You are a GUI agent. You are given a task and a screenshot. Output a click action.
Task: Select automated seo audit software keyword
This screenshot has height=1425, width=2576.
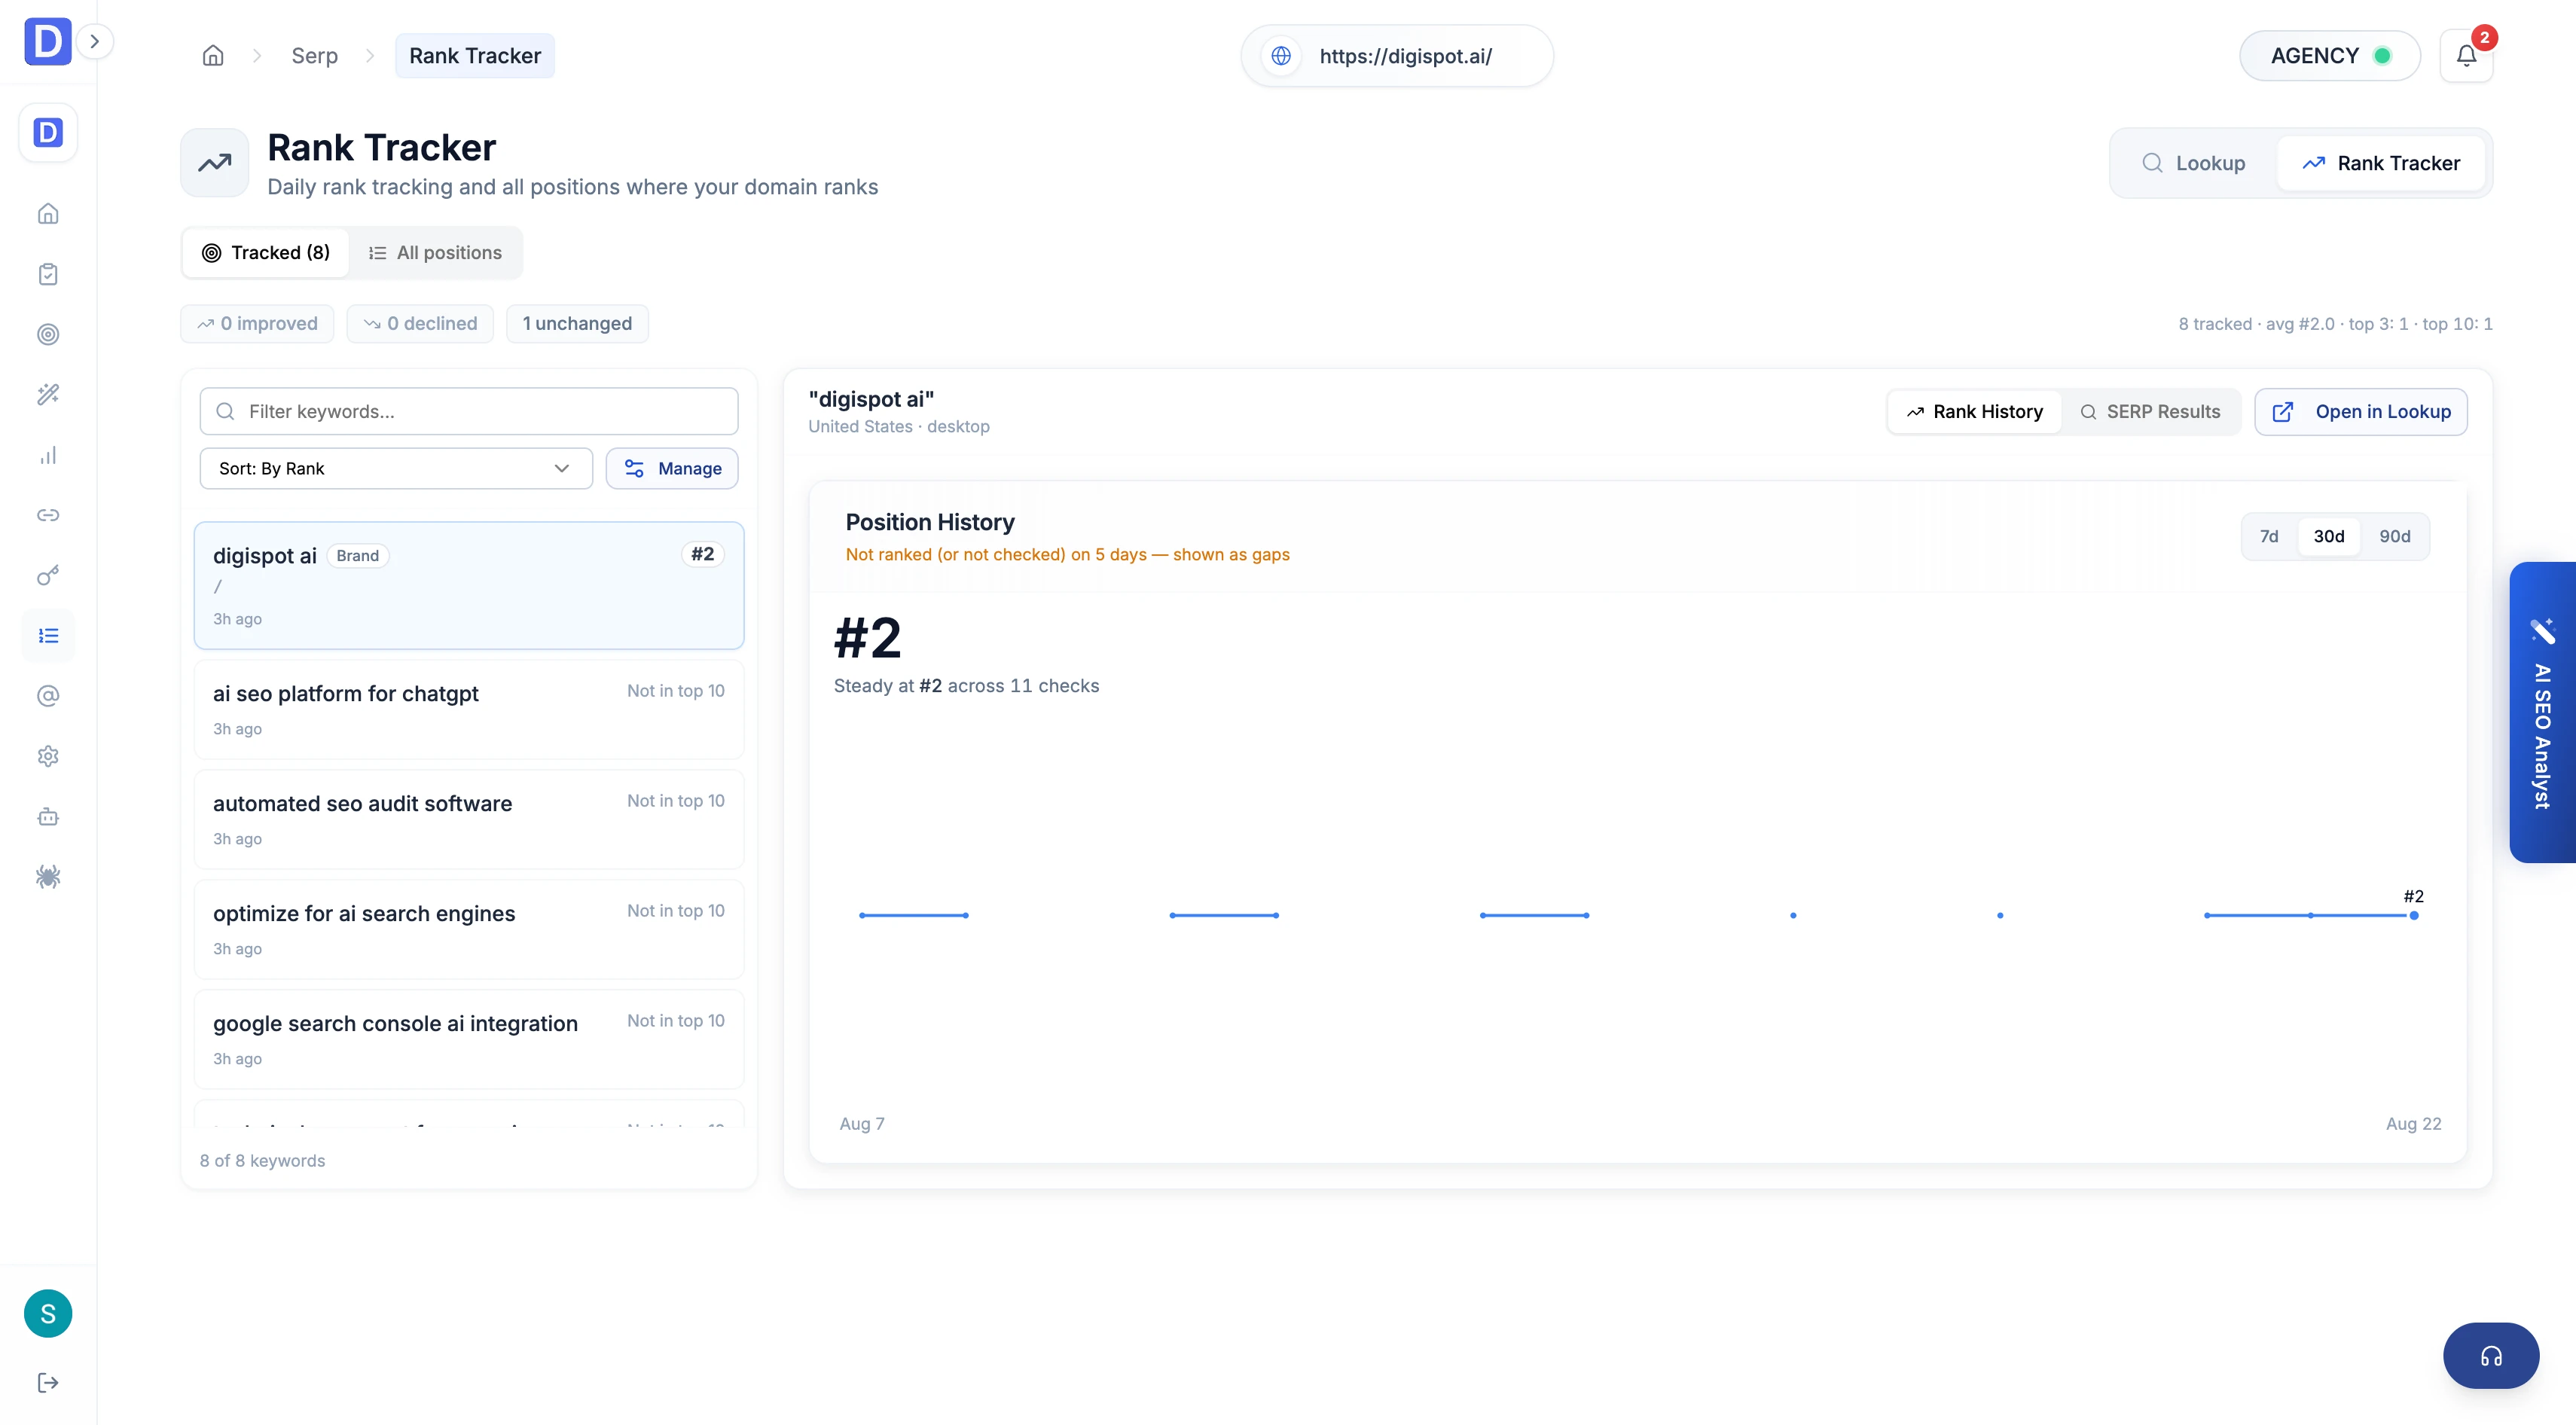click(x=469, y=819)
